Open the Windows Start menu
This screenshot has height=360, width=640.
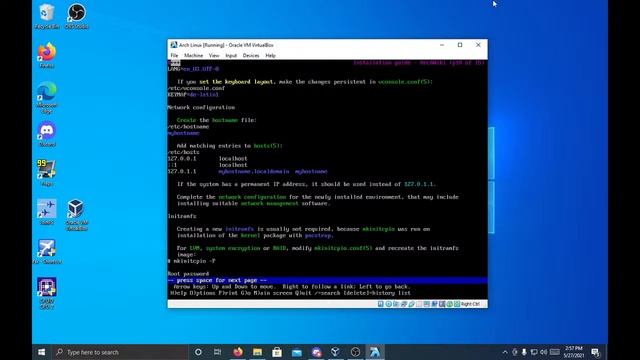click(42, 352)
